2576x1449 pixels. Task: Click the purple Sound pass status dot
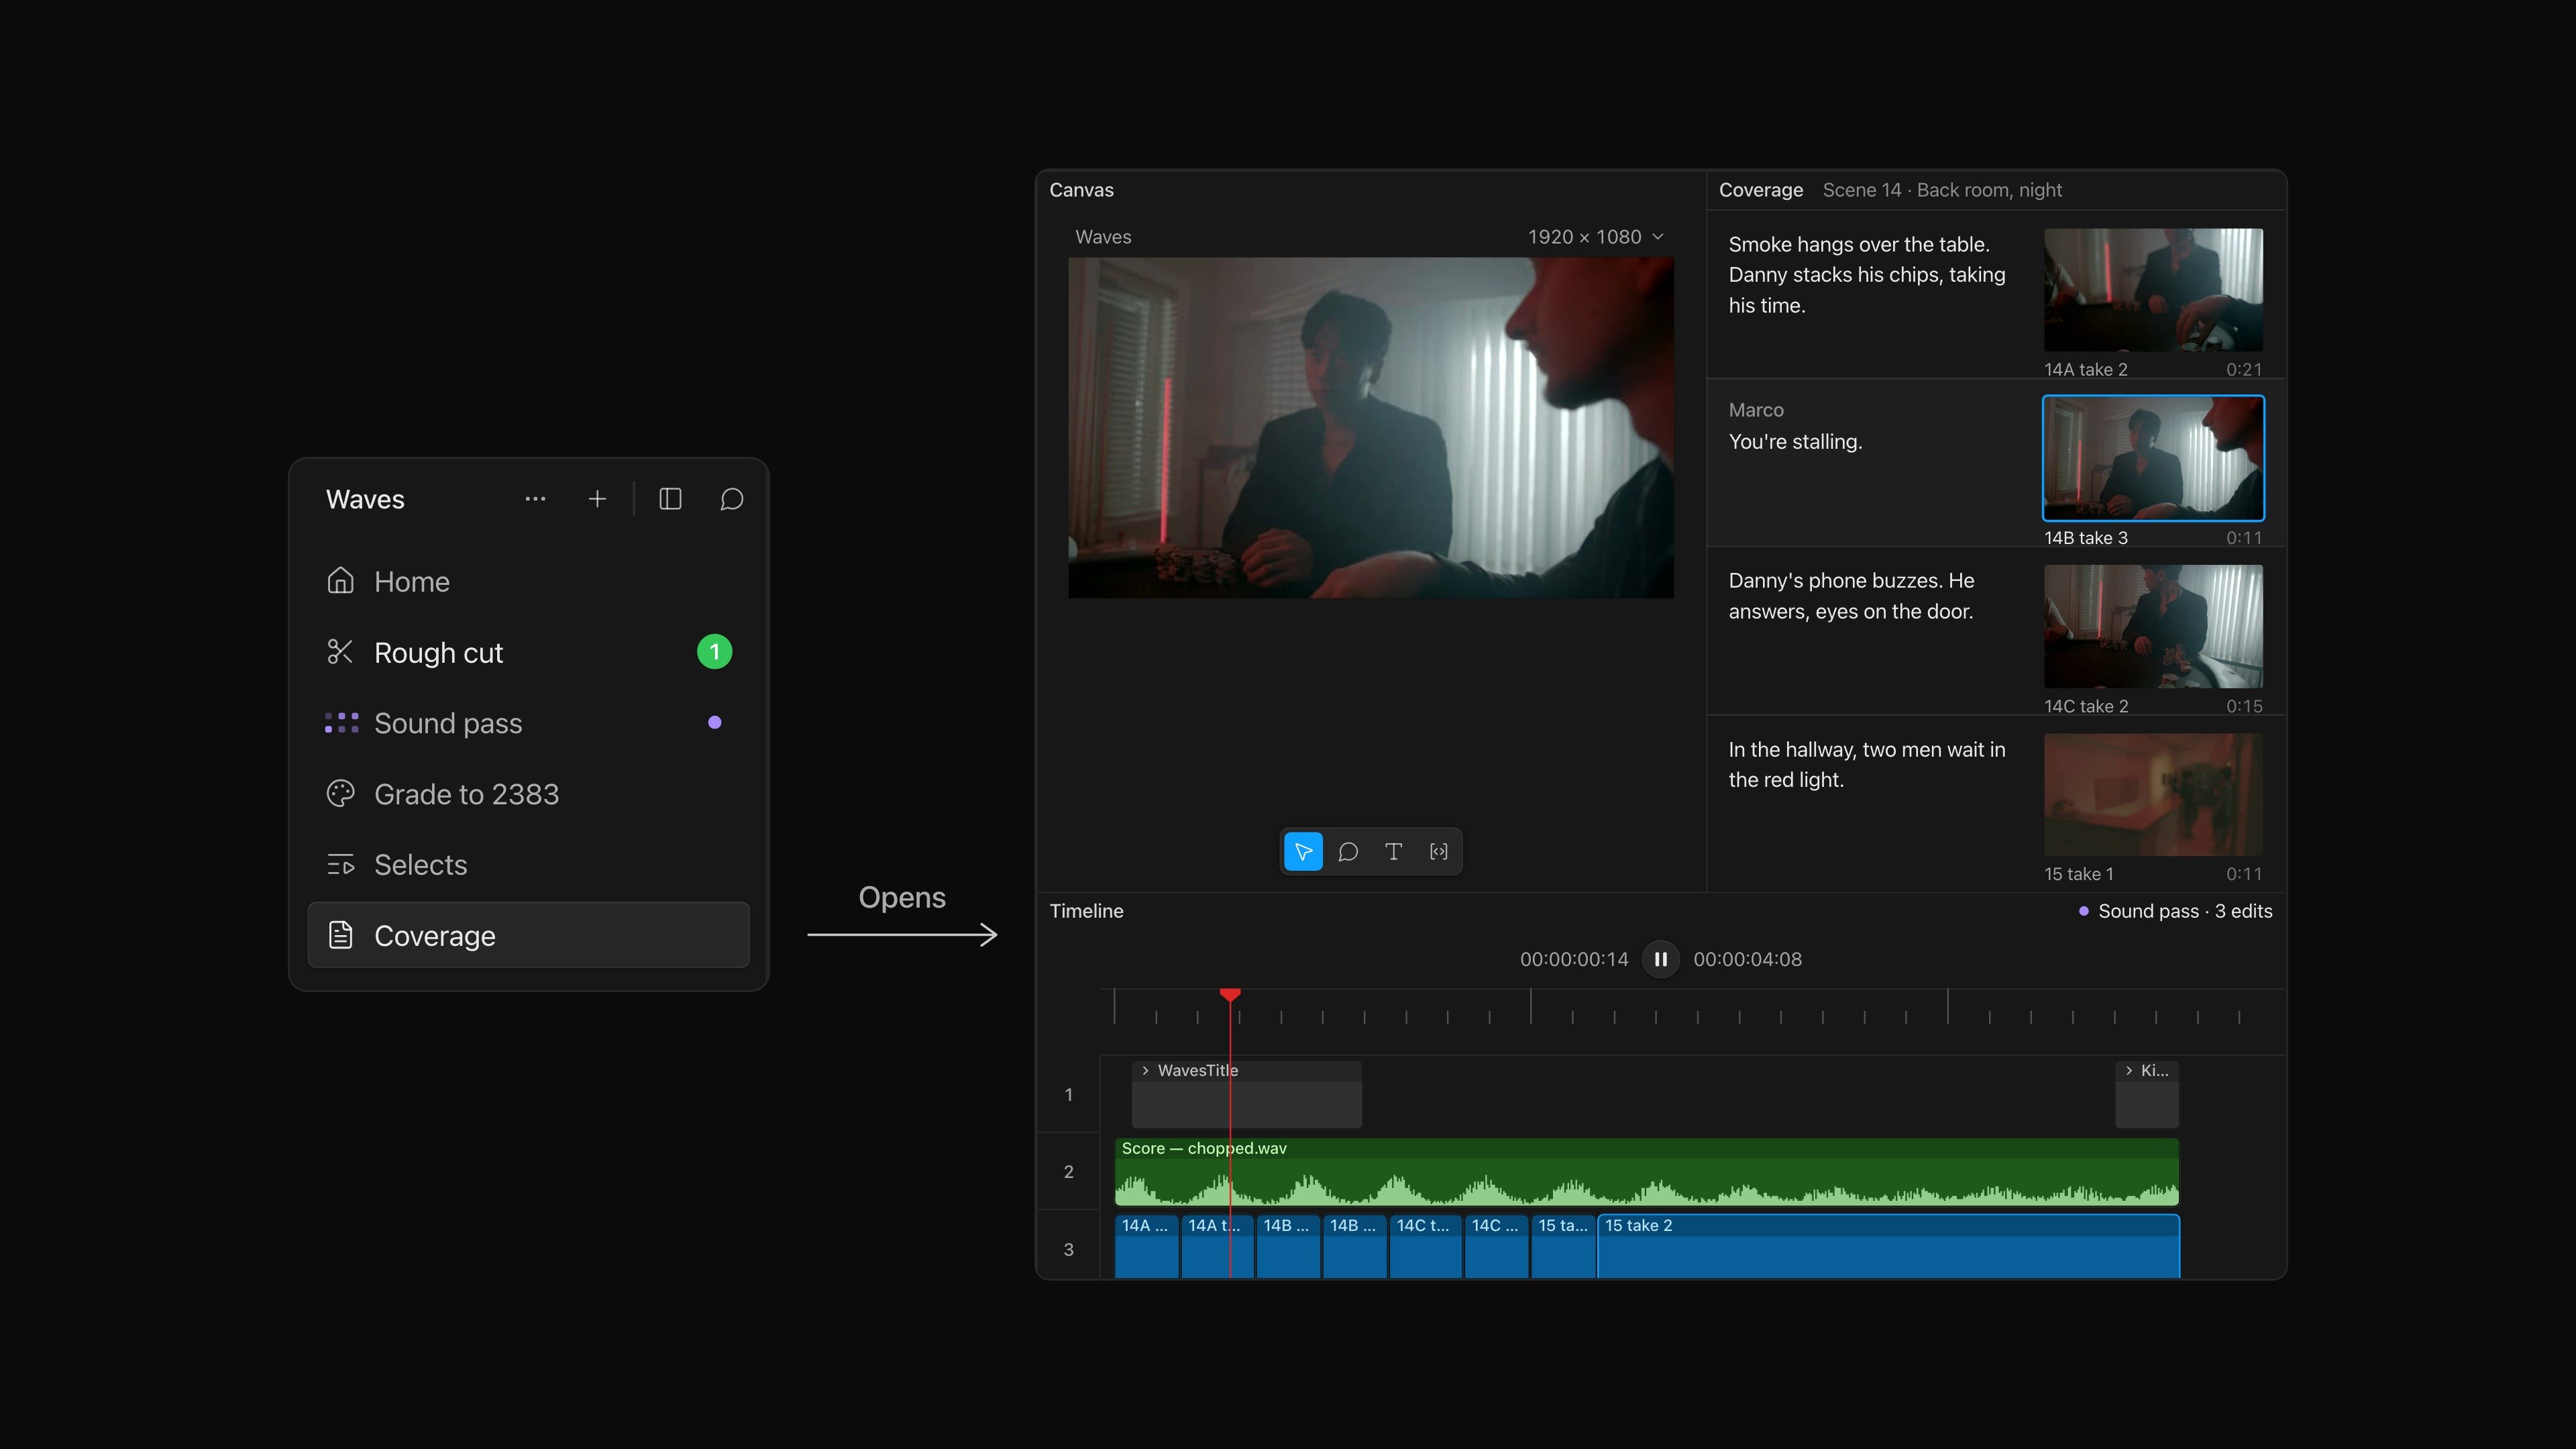pyautogui.click(x=714, y=722)
